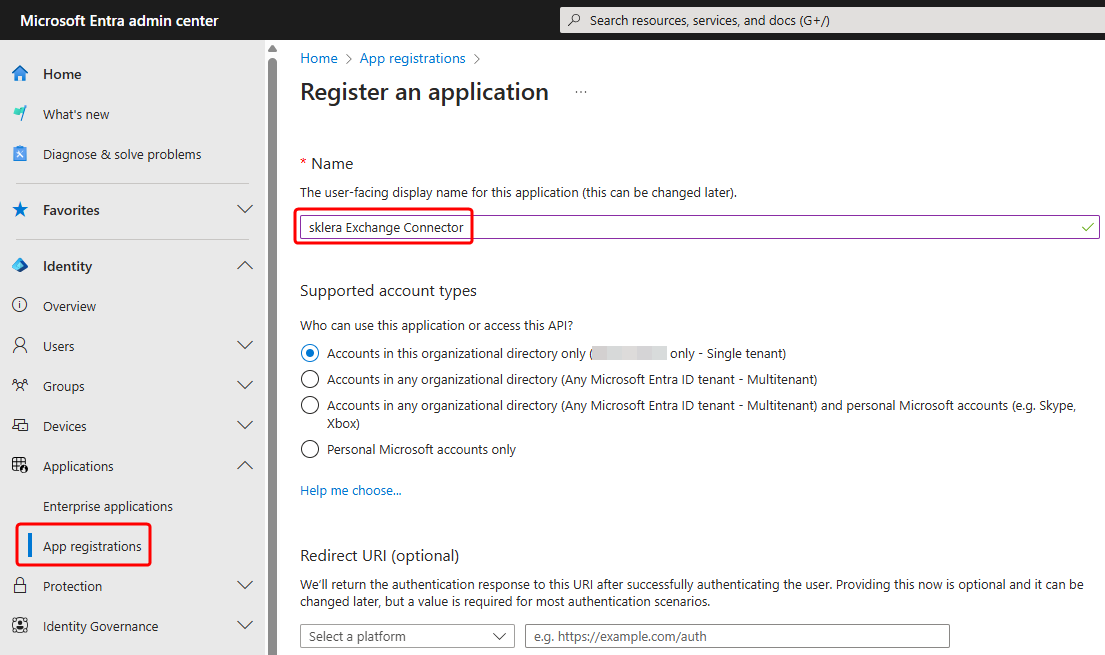Expand the Protection submenu chevron
1105x655 pixels.
(245, 585)
